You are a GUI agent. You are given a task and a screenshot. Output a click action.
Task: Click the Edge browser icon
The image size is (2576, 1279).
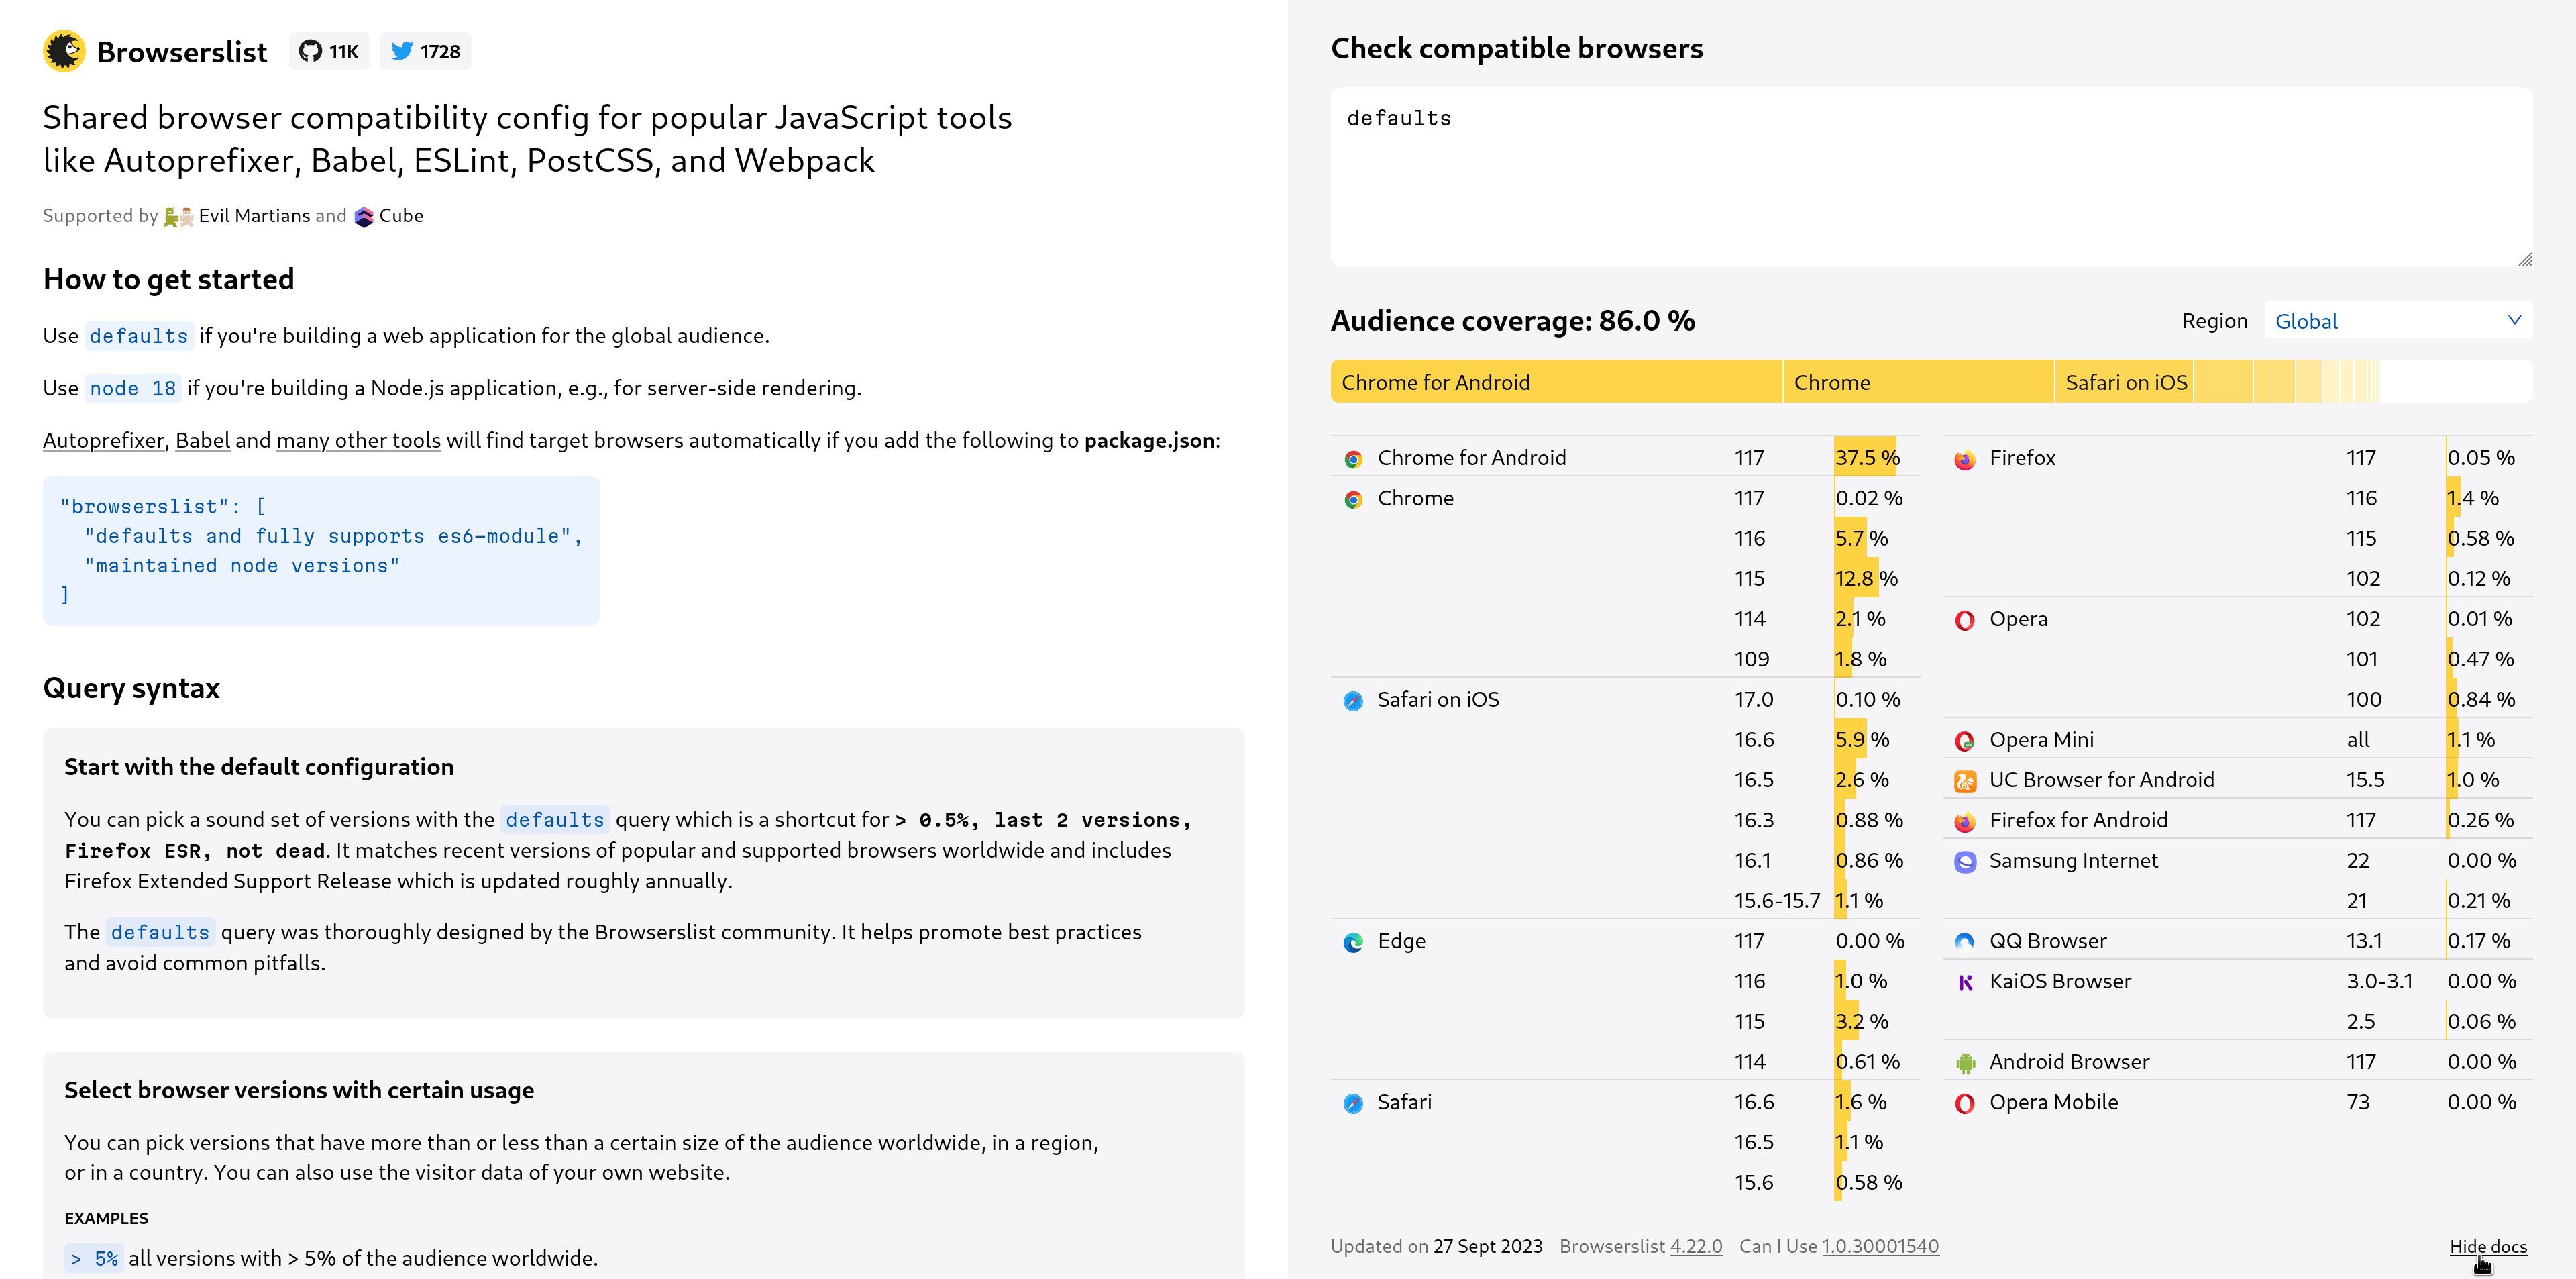1353,942
